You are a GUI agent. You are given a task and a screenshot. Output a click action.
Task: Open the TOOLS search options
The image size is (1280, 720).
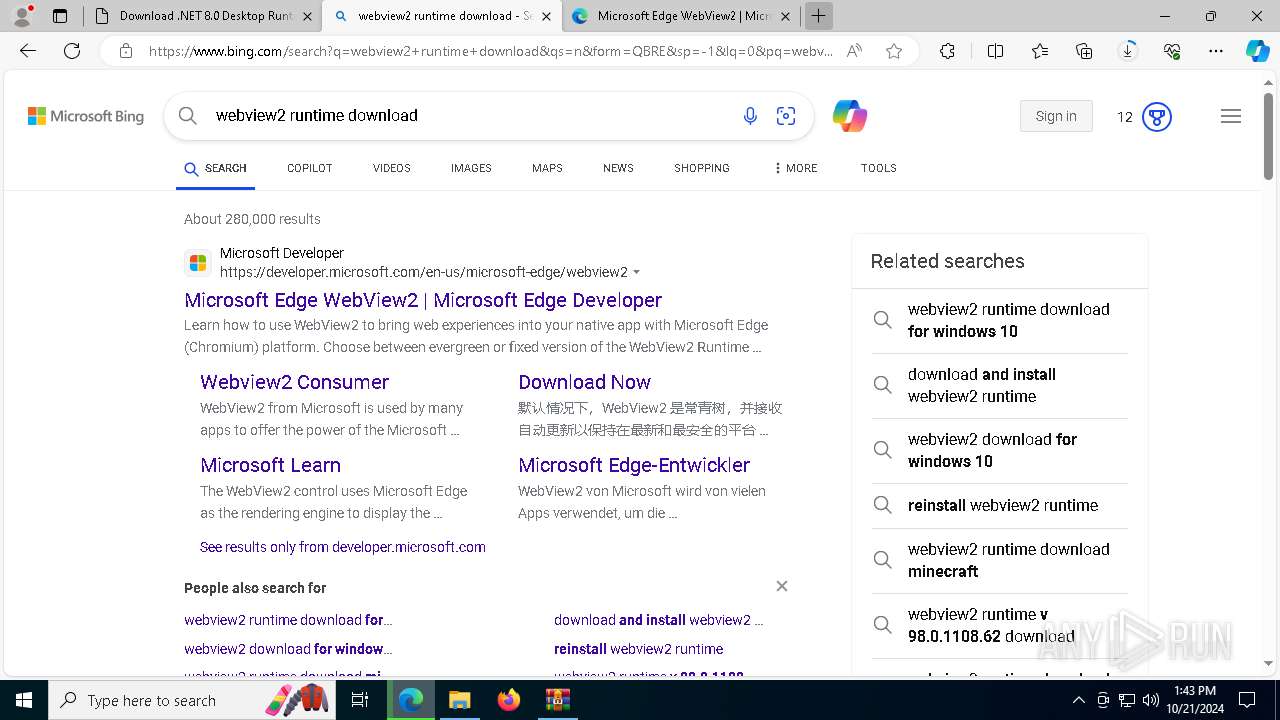coord(879,168)
